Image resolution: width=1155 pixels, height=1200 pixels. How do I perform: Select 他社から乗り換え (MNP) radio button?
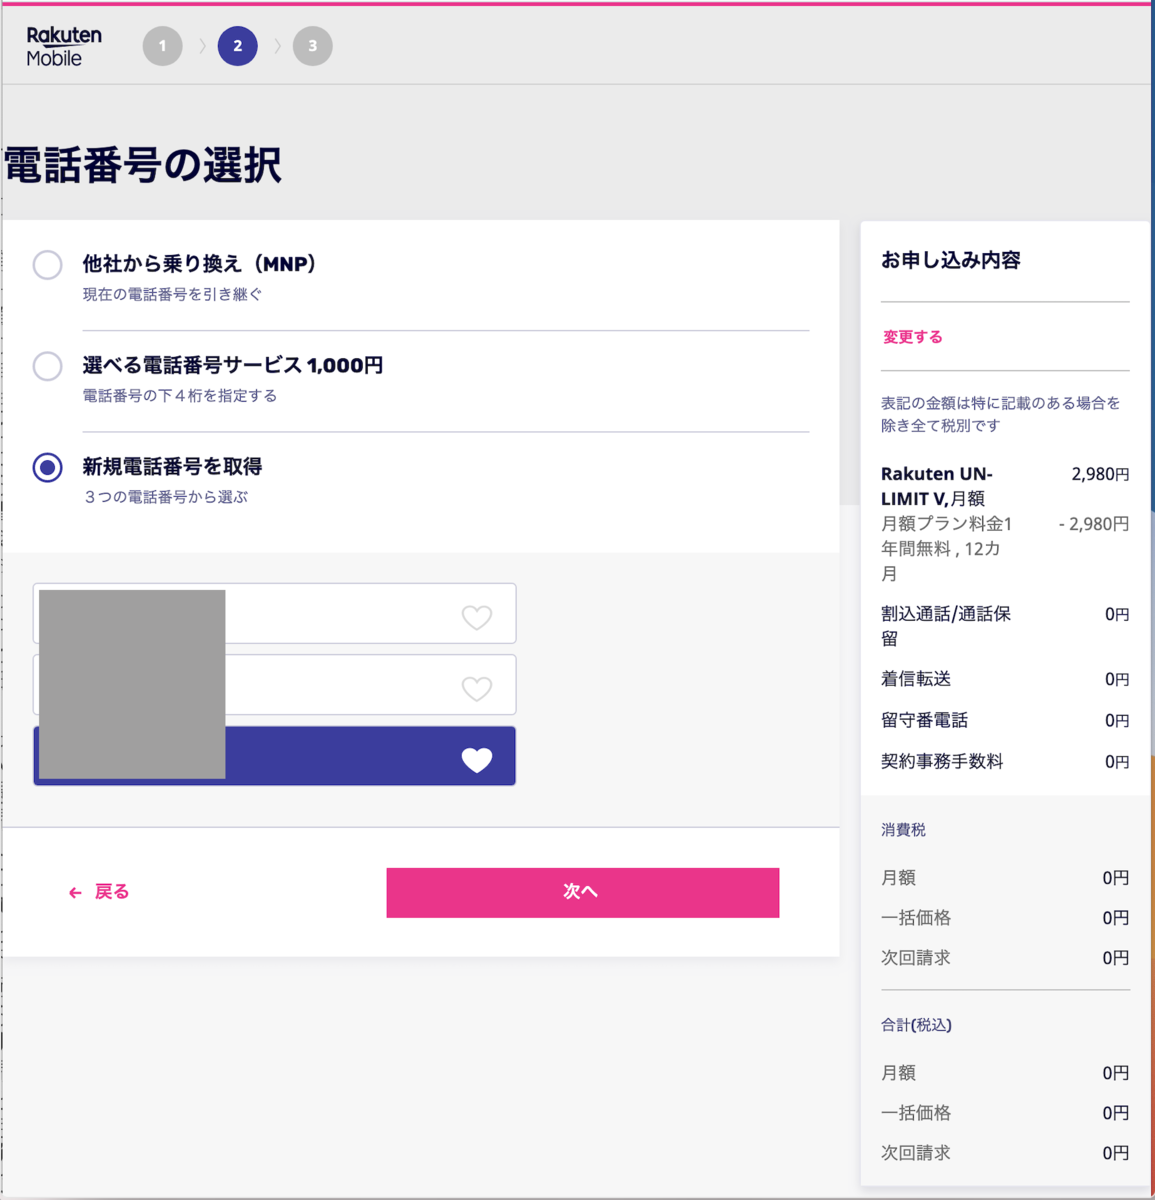click(47, 265)
